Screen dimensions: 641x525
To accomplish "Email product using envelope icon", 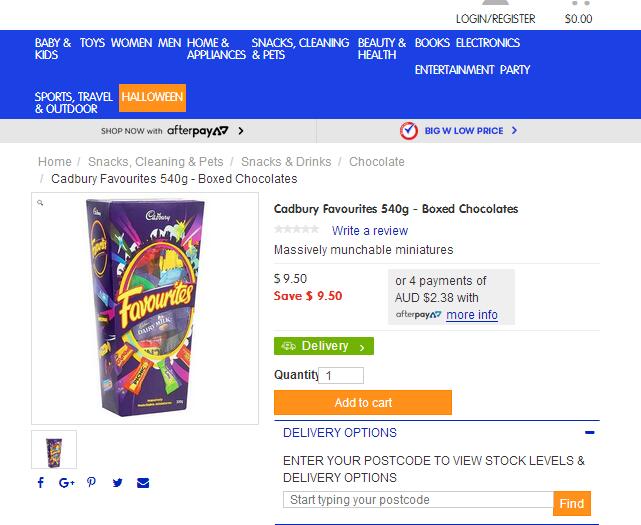I will (x=143, y=483).
